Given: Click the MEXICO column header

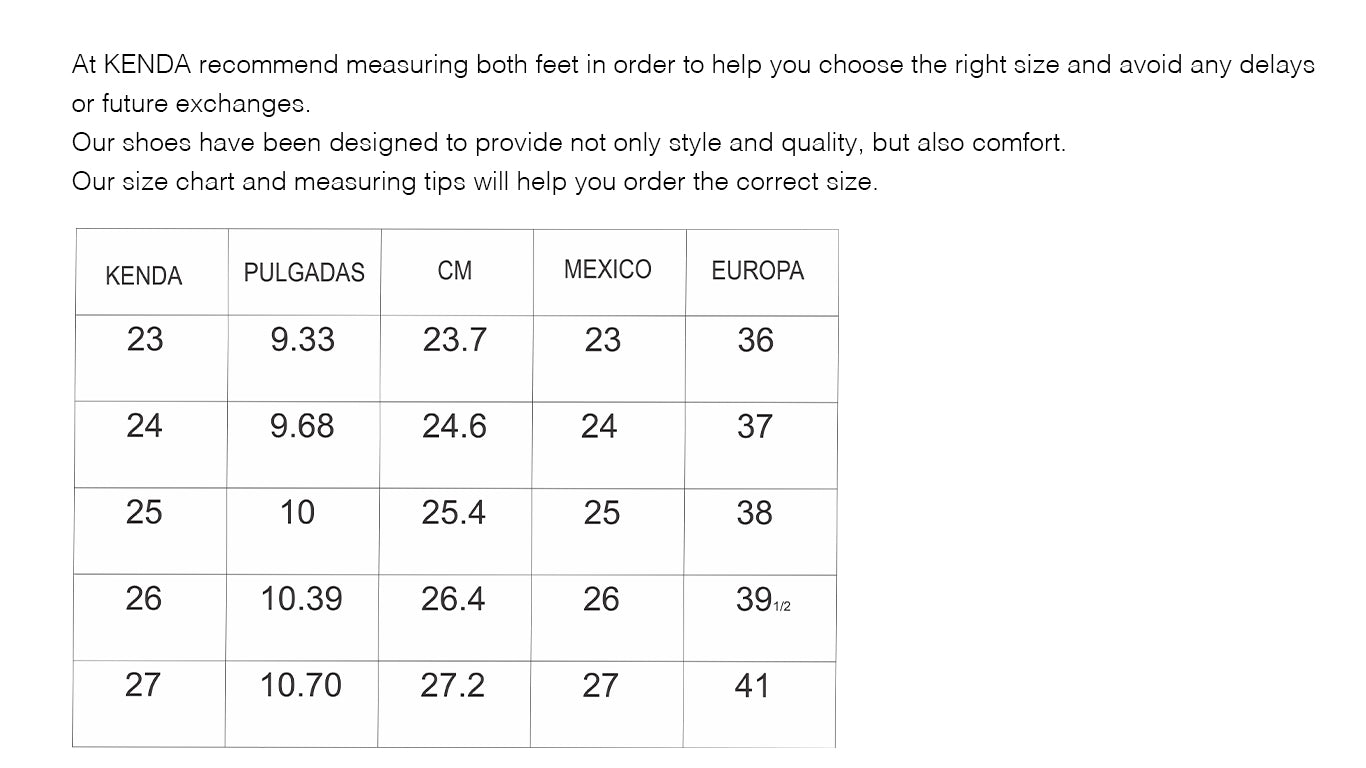Looking at the screenshot, I should coord(607,269).
